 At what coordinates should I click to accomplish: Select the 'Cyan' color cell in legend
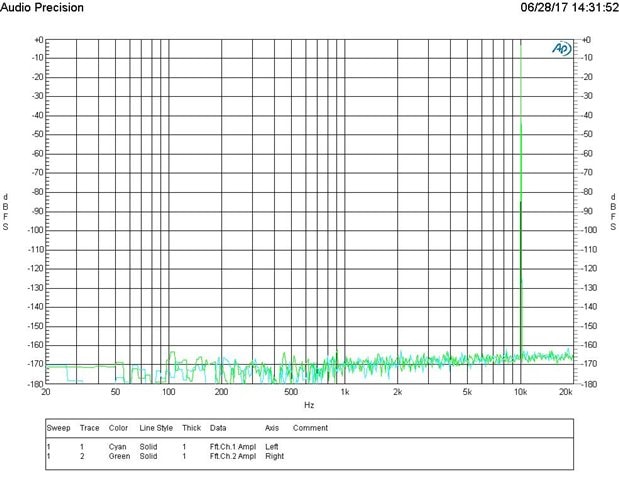point(118,447)
